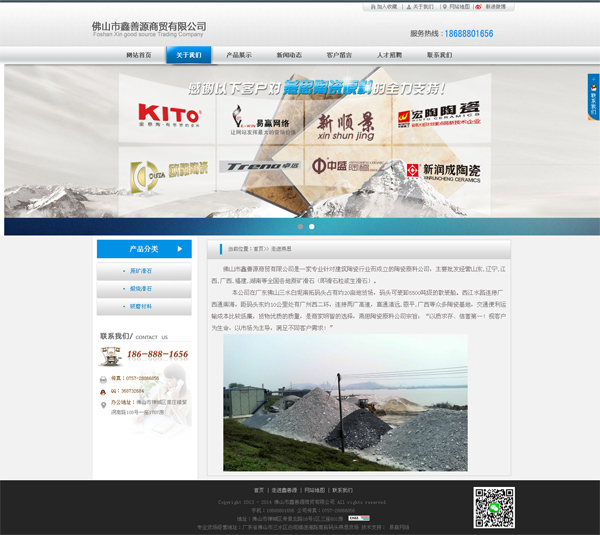600x535 pixels.
Task: Click the 联系我们/ CONTACT US heading
Action: [x=134, y=336]
